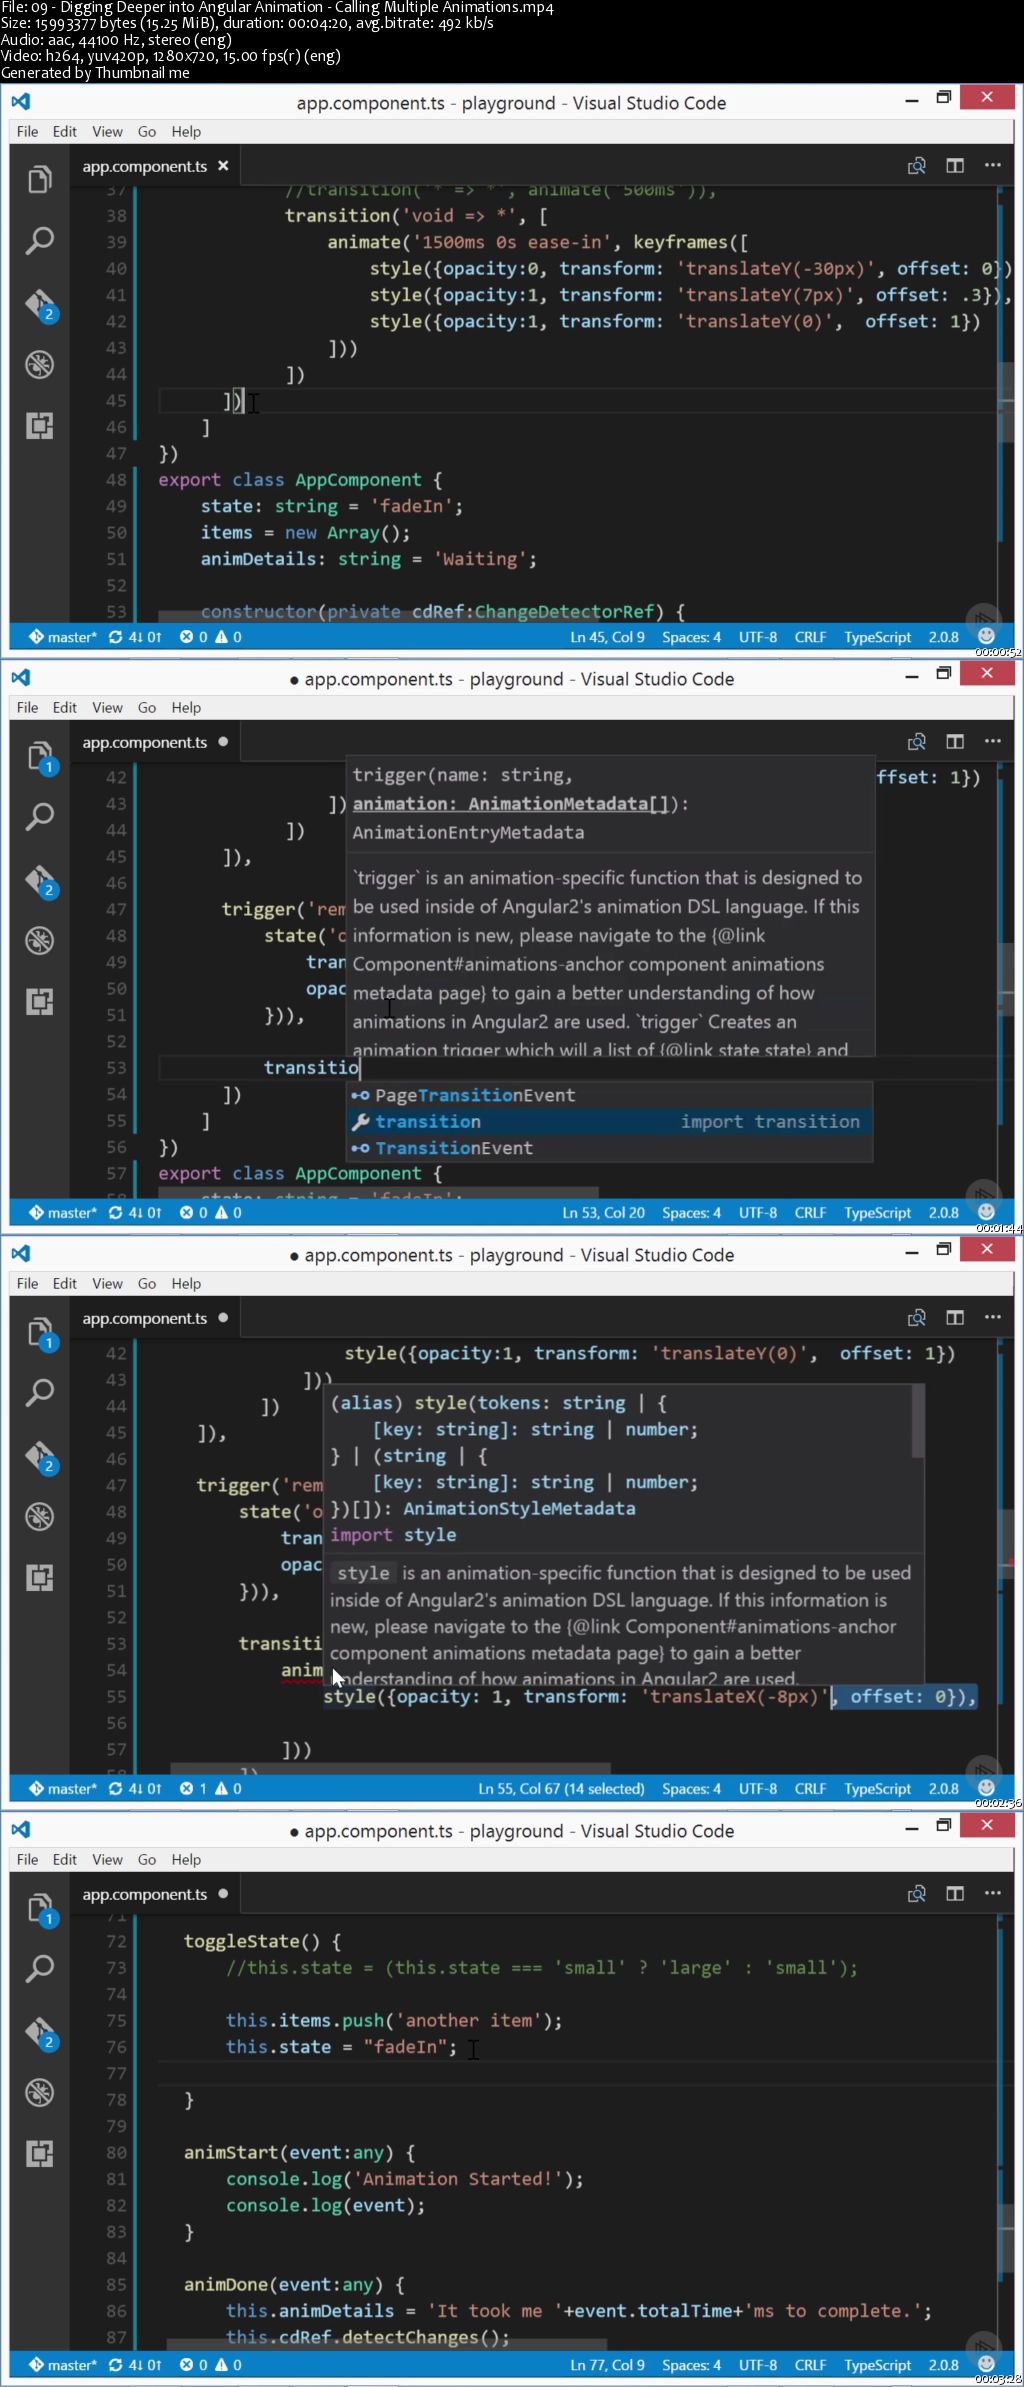The image size is (1024, 2387).
Task: Open Extensions icon in first window (Ln 45)
Action: tap(40, 426)
